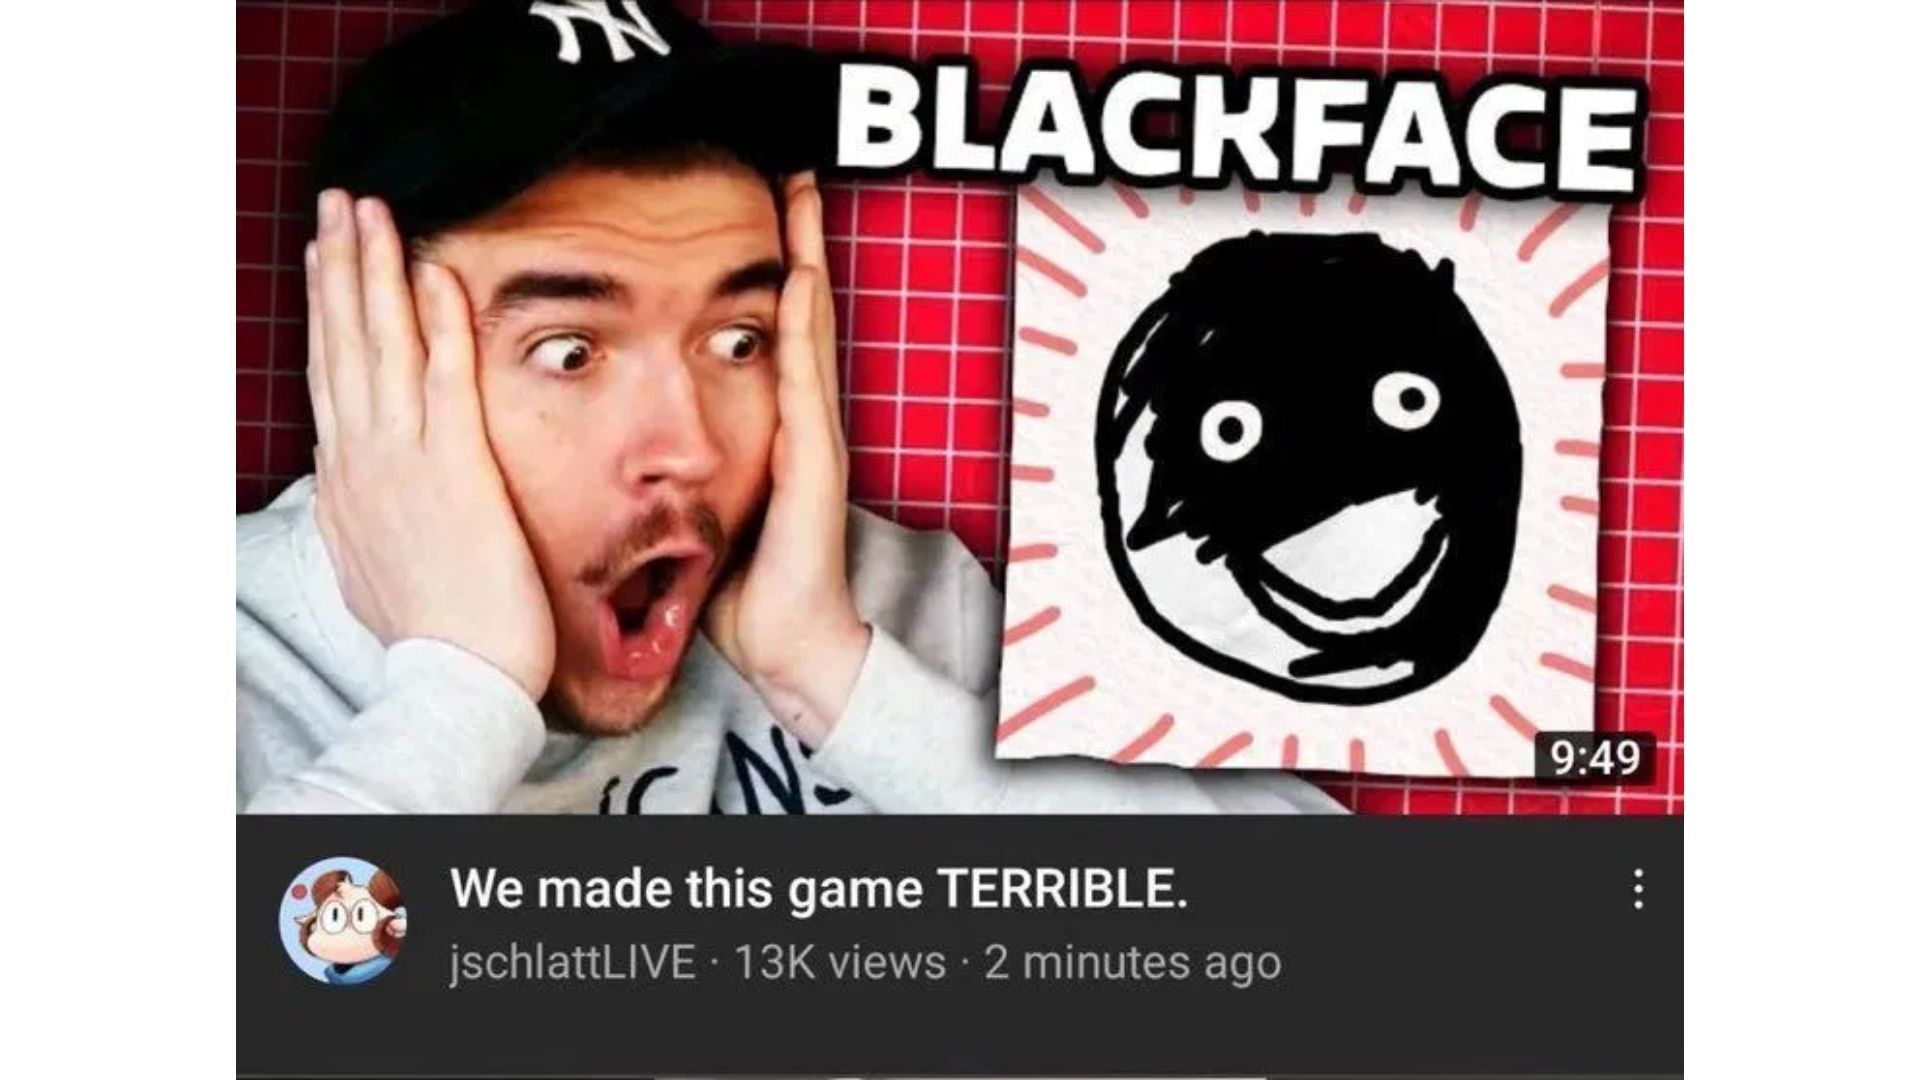The height and width of the screenshot is (1080, 1920).
Task: Click the word TERRIBLE in the title
Action: [1060, 888]
